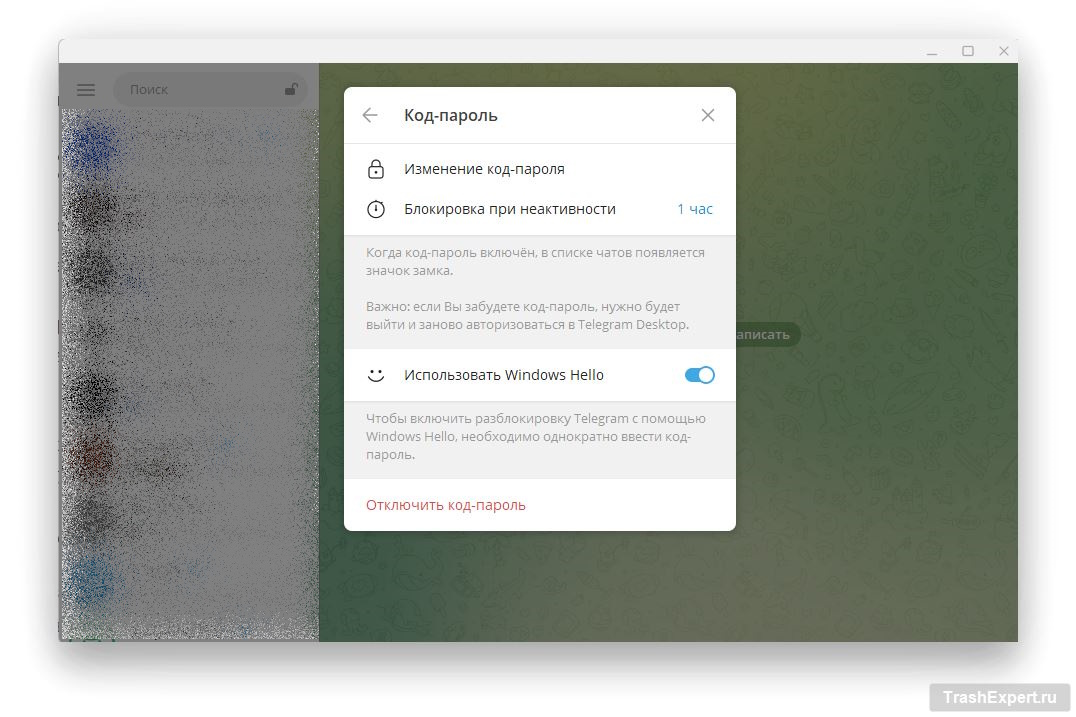
Task: Click the partially hidden "написать" button
Action: [766, 335]
